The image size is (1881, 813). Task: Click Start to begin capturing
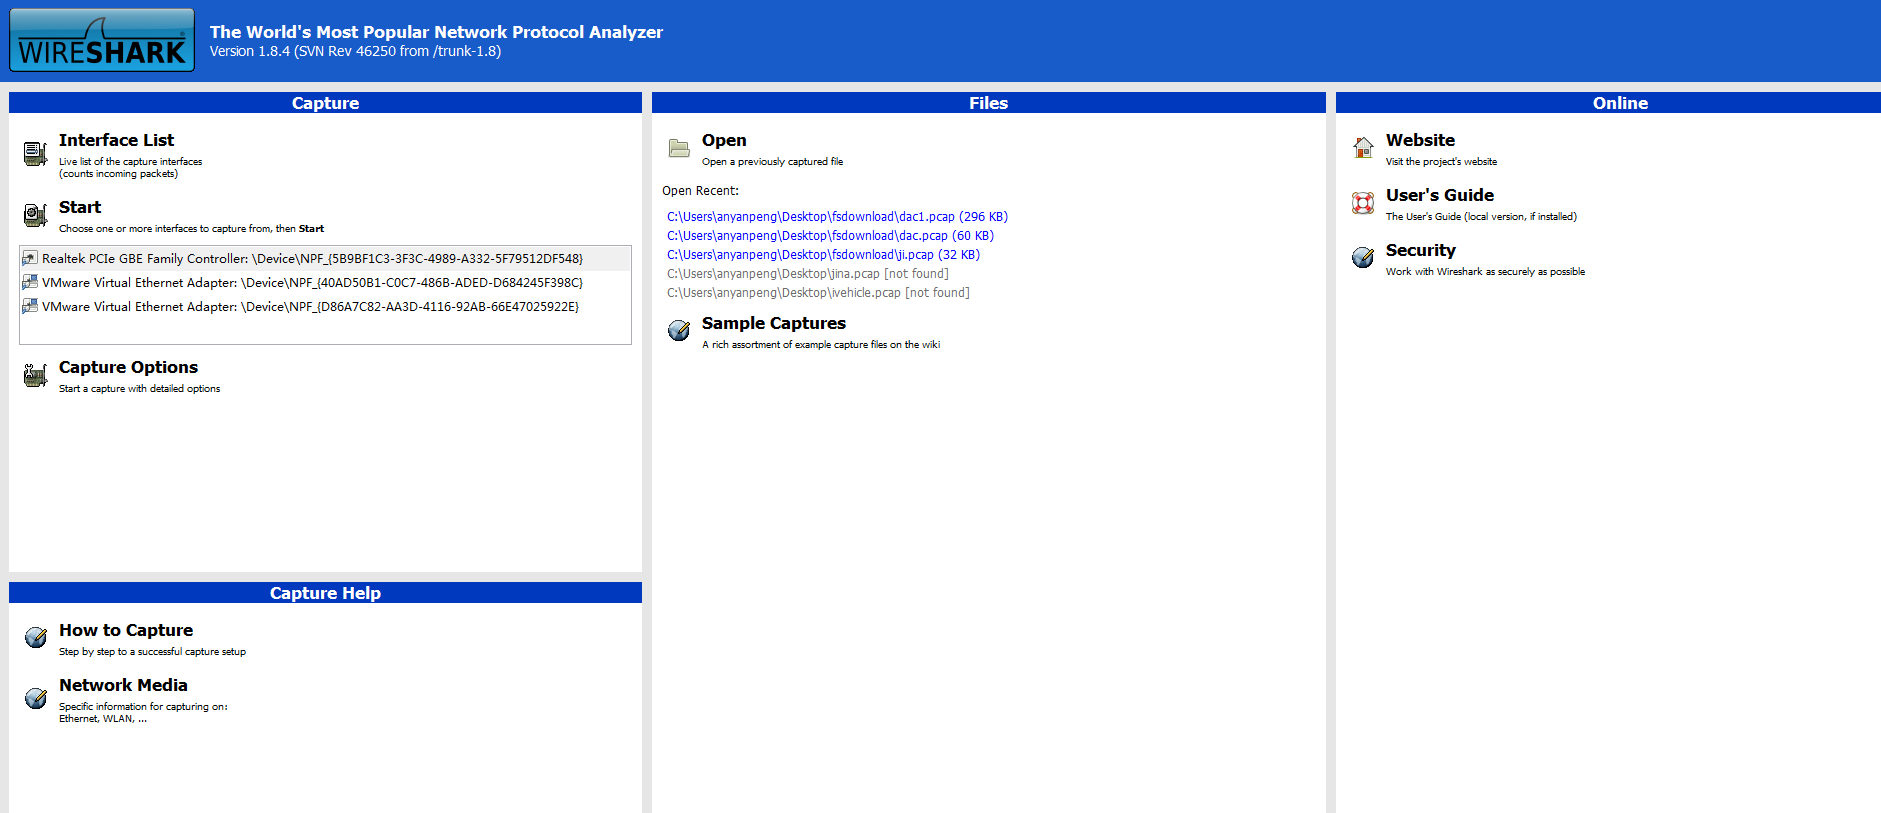tap(80, 207)
